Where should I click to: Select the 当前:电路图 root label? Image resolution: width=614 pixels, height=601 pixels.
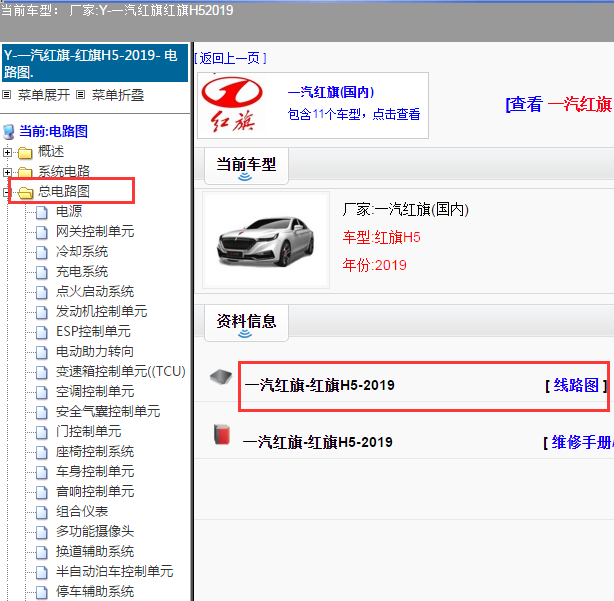53,132
